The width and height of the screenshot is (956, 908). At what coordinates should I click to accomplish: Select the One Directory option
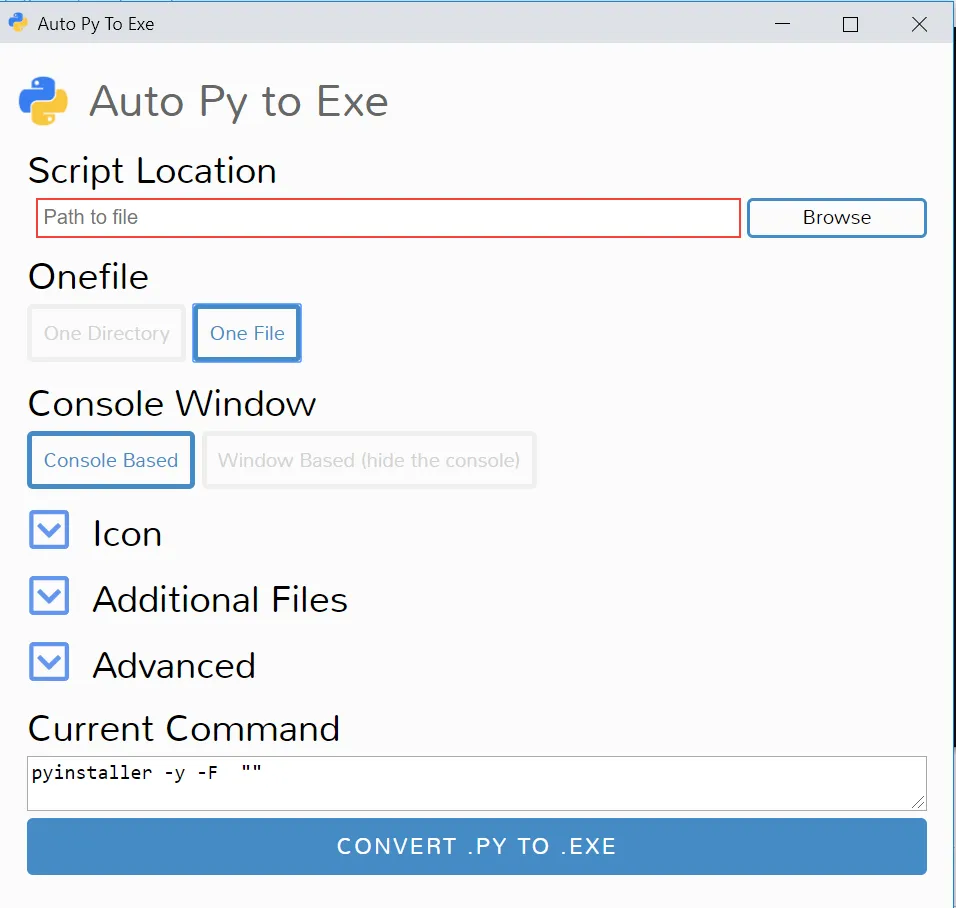coord(107,333)
